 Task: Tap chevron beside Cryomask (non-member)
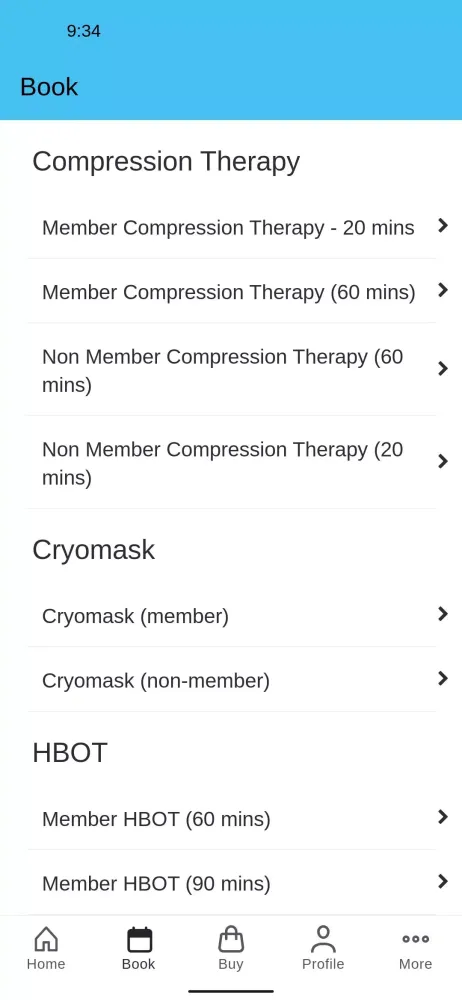coord(443,679)
